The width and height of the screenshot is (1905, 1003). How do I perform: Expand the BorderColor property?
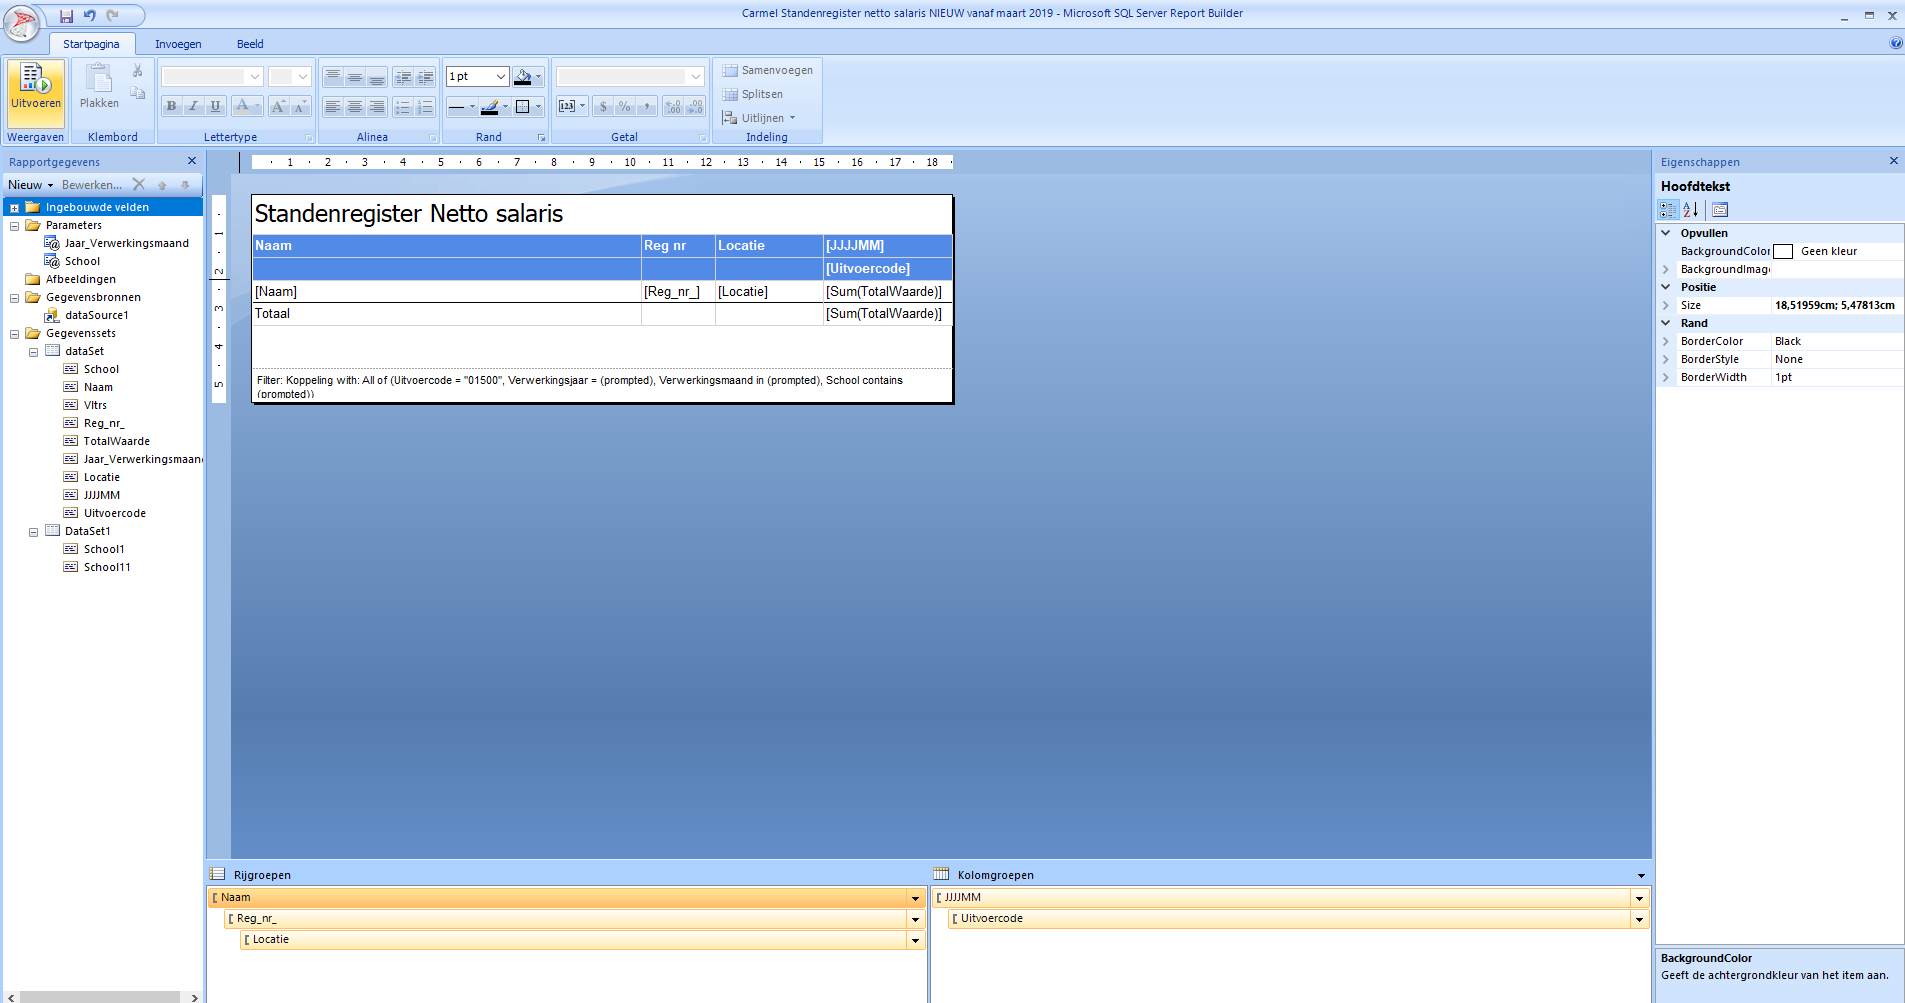(x=1666, y=342)
